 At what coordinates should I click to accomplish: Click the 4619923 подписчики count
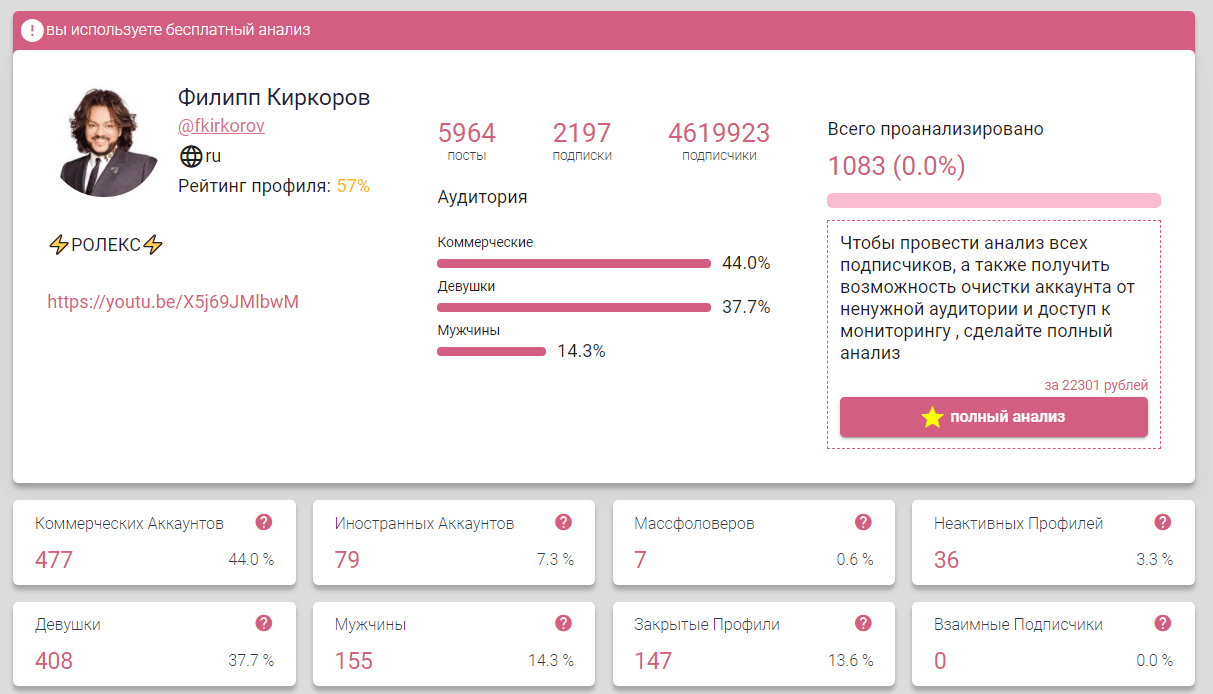coord(719,134)
